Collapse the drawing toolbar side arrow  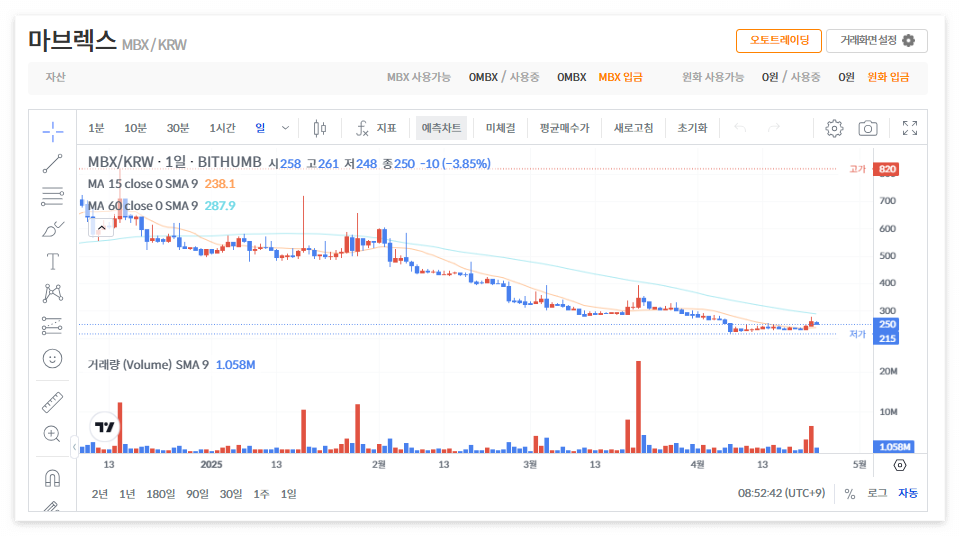point(74,447)
